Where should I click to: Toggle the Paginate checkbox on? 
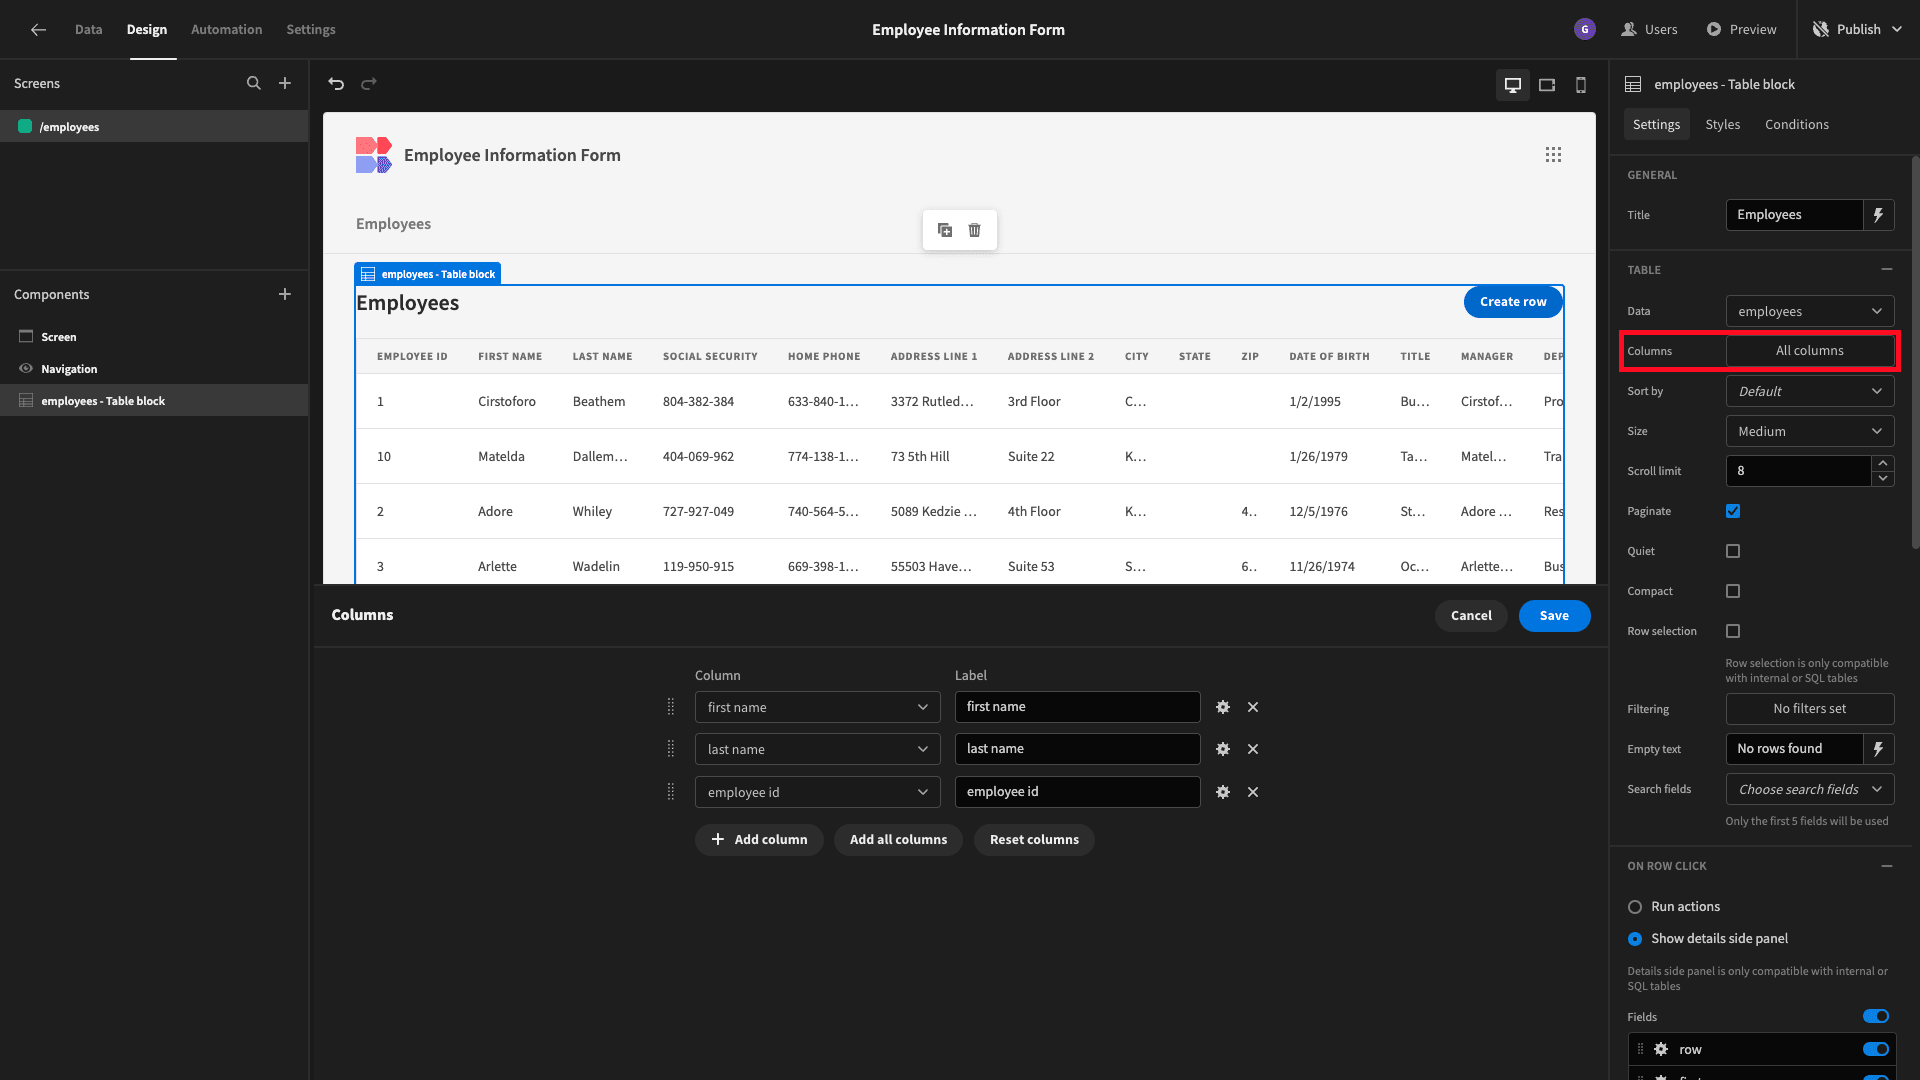[1733, 512]
